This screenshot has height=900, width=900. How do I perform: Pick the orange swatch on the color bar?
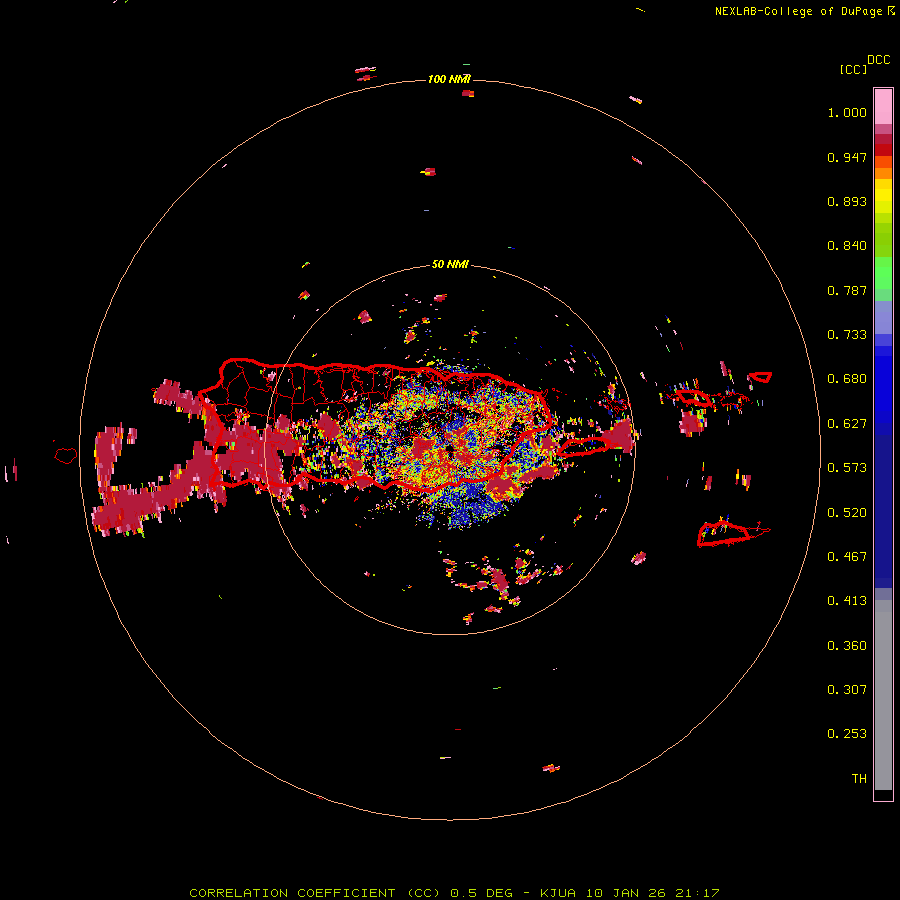[x=883, y=173]
